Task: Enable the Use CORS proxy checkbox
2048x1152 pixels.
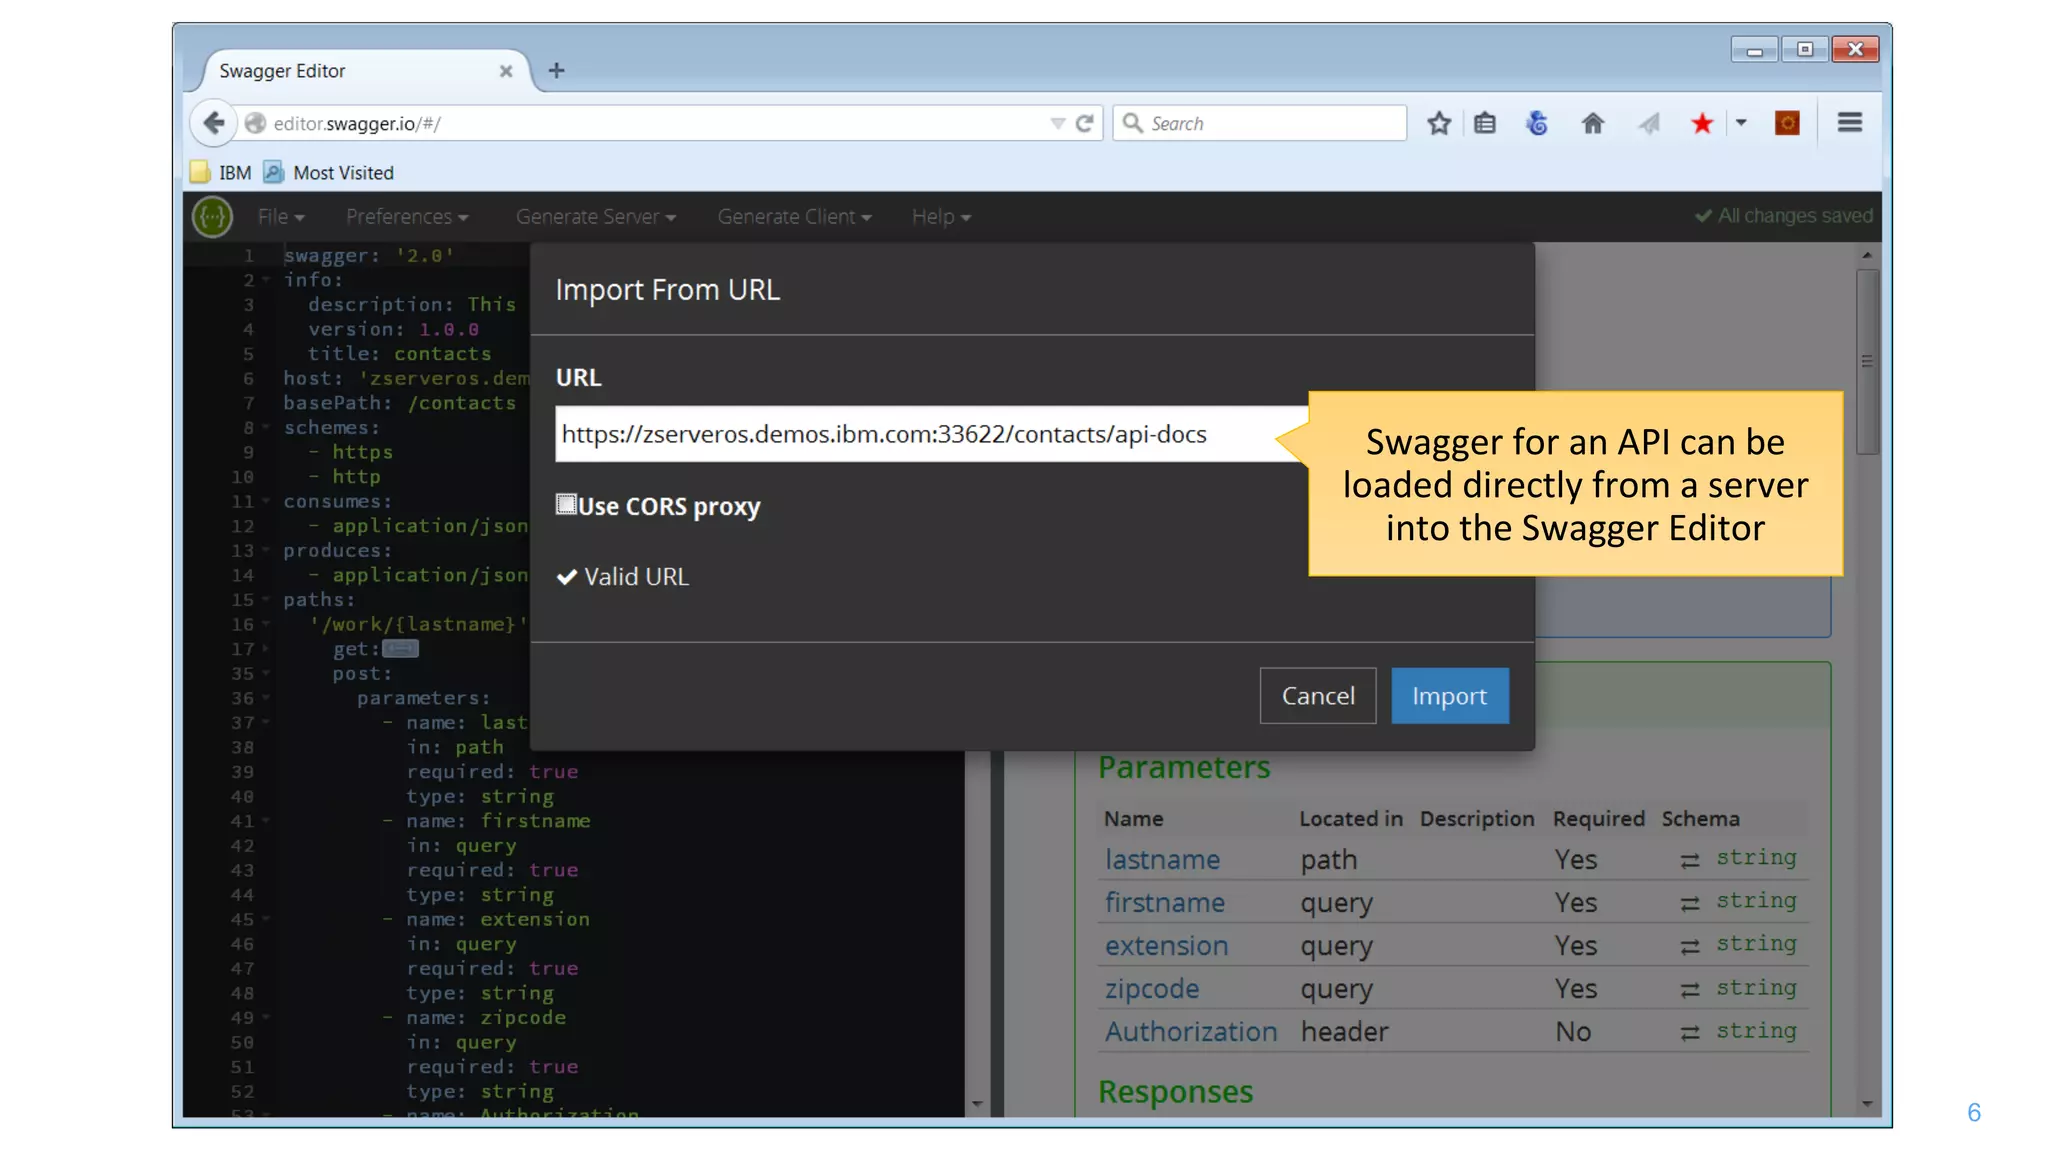Action: click(x=566, y=504)
